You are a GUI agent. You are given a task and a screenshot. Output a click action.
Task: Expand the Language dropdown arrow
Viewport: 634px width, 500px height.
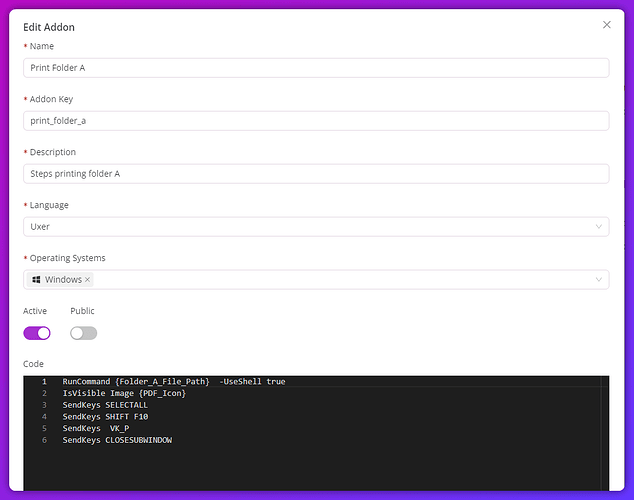coord(599,227)
